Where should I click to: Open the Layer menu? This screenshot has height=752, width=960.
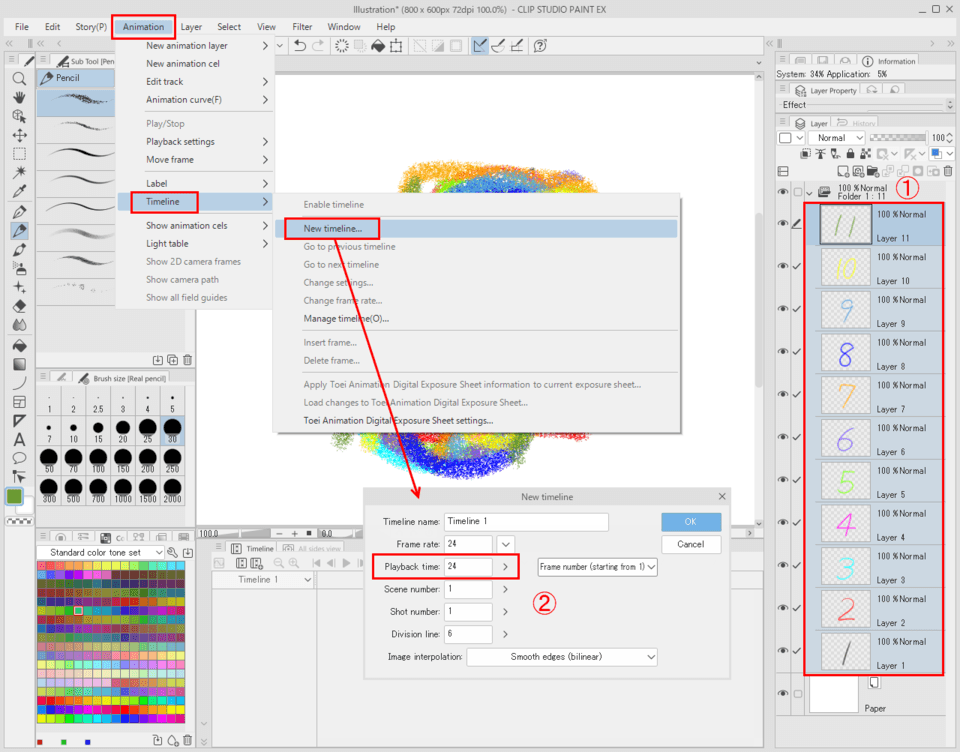[x=191, y=27]
